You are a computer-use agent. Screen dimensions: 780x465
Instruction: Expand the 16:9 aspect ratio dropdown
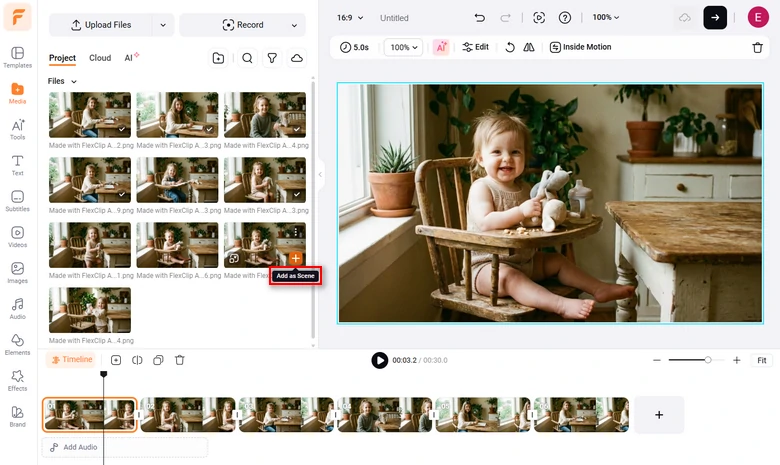(x=350, y=18)
